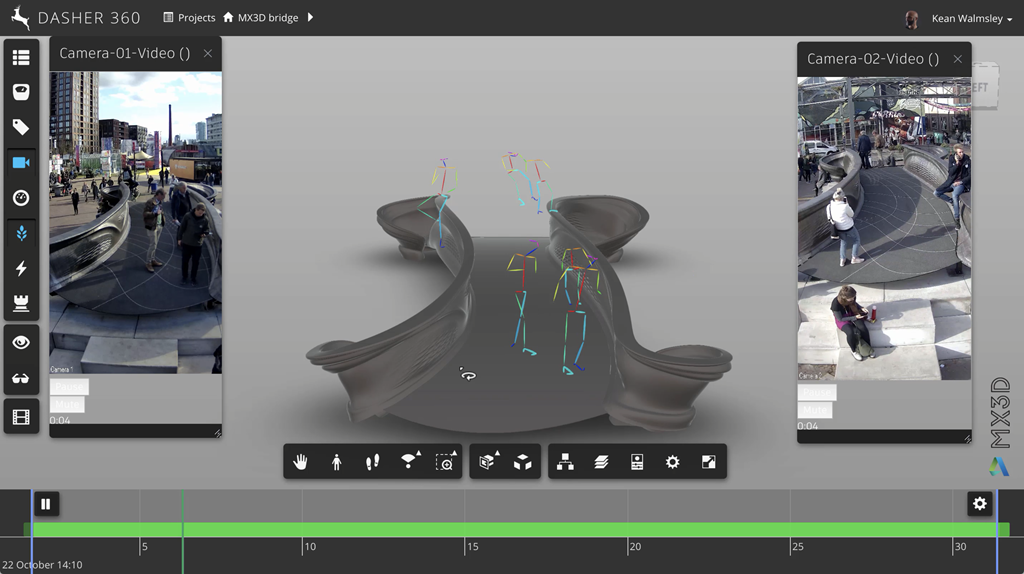Activate the first-person walk tool
Viewport: 1024px width, 574px height.
click(337, 462)
